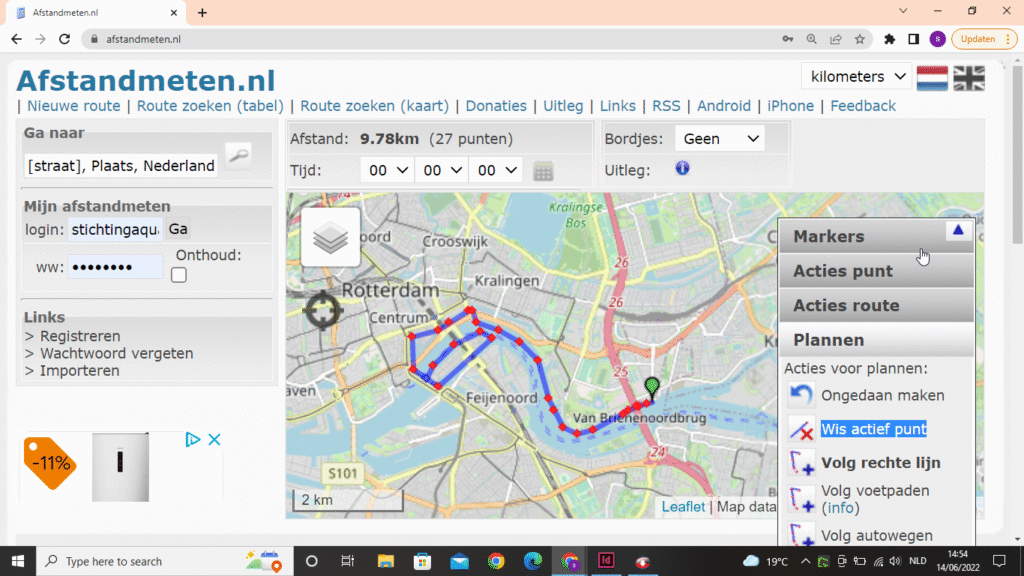1024x576 pixels.
Task: Switch language with the Dutch flag
Action: click(x=932, y=78)
